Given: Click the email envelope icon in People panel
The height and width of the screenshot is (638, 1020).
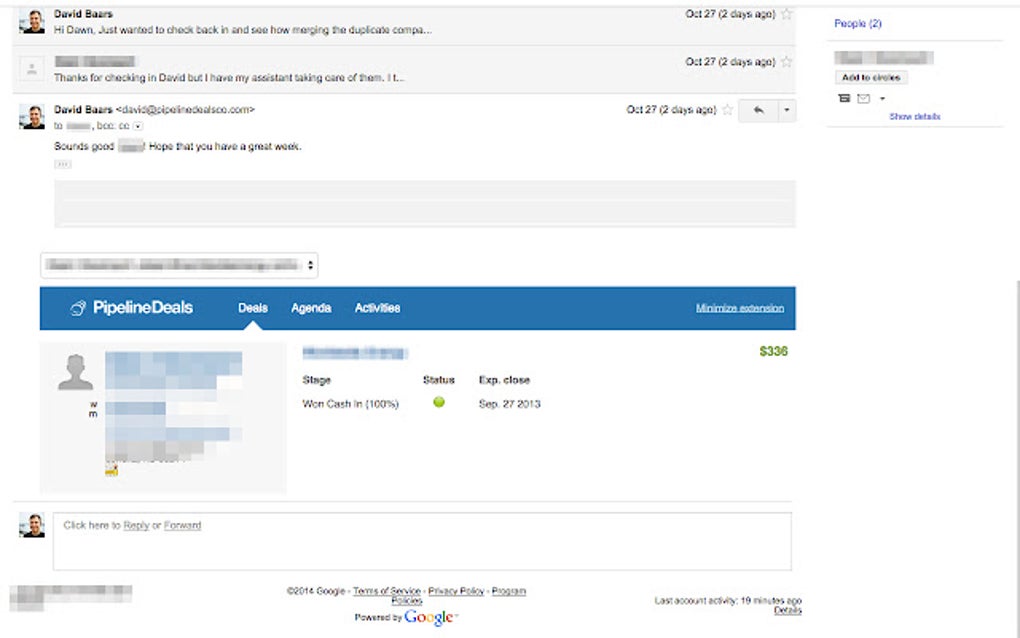Looking at the screenshot, I should pyautogui.click(x=863, y=98).
